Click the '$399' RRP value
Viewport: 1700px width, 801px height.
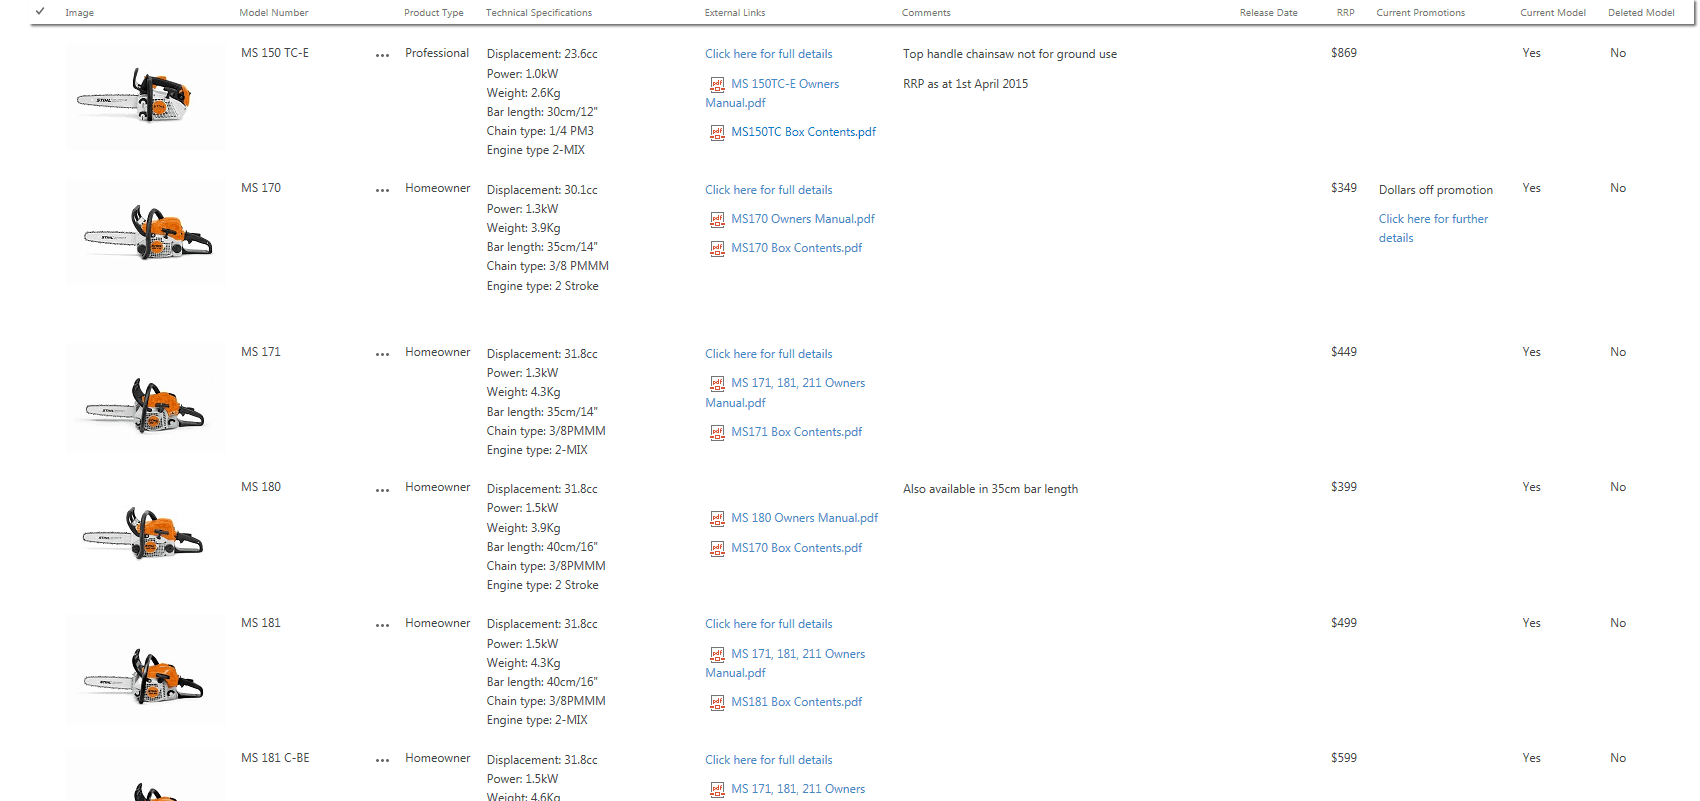[x=1344, y=487]
